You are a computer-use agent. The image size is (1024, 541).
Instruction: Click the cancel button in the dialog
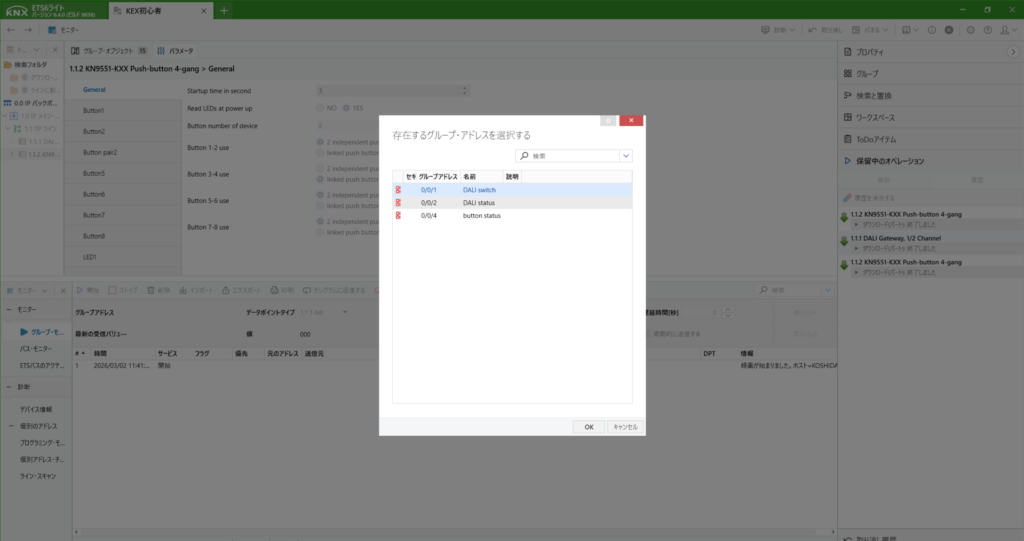pyautogui.click(x=625, y=426)
